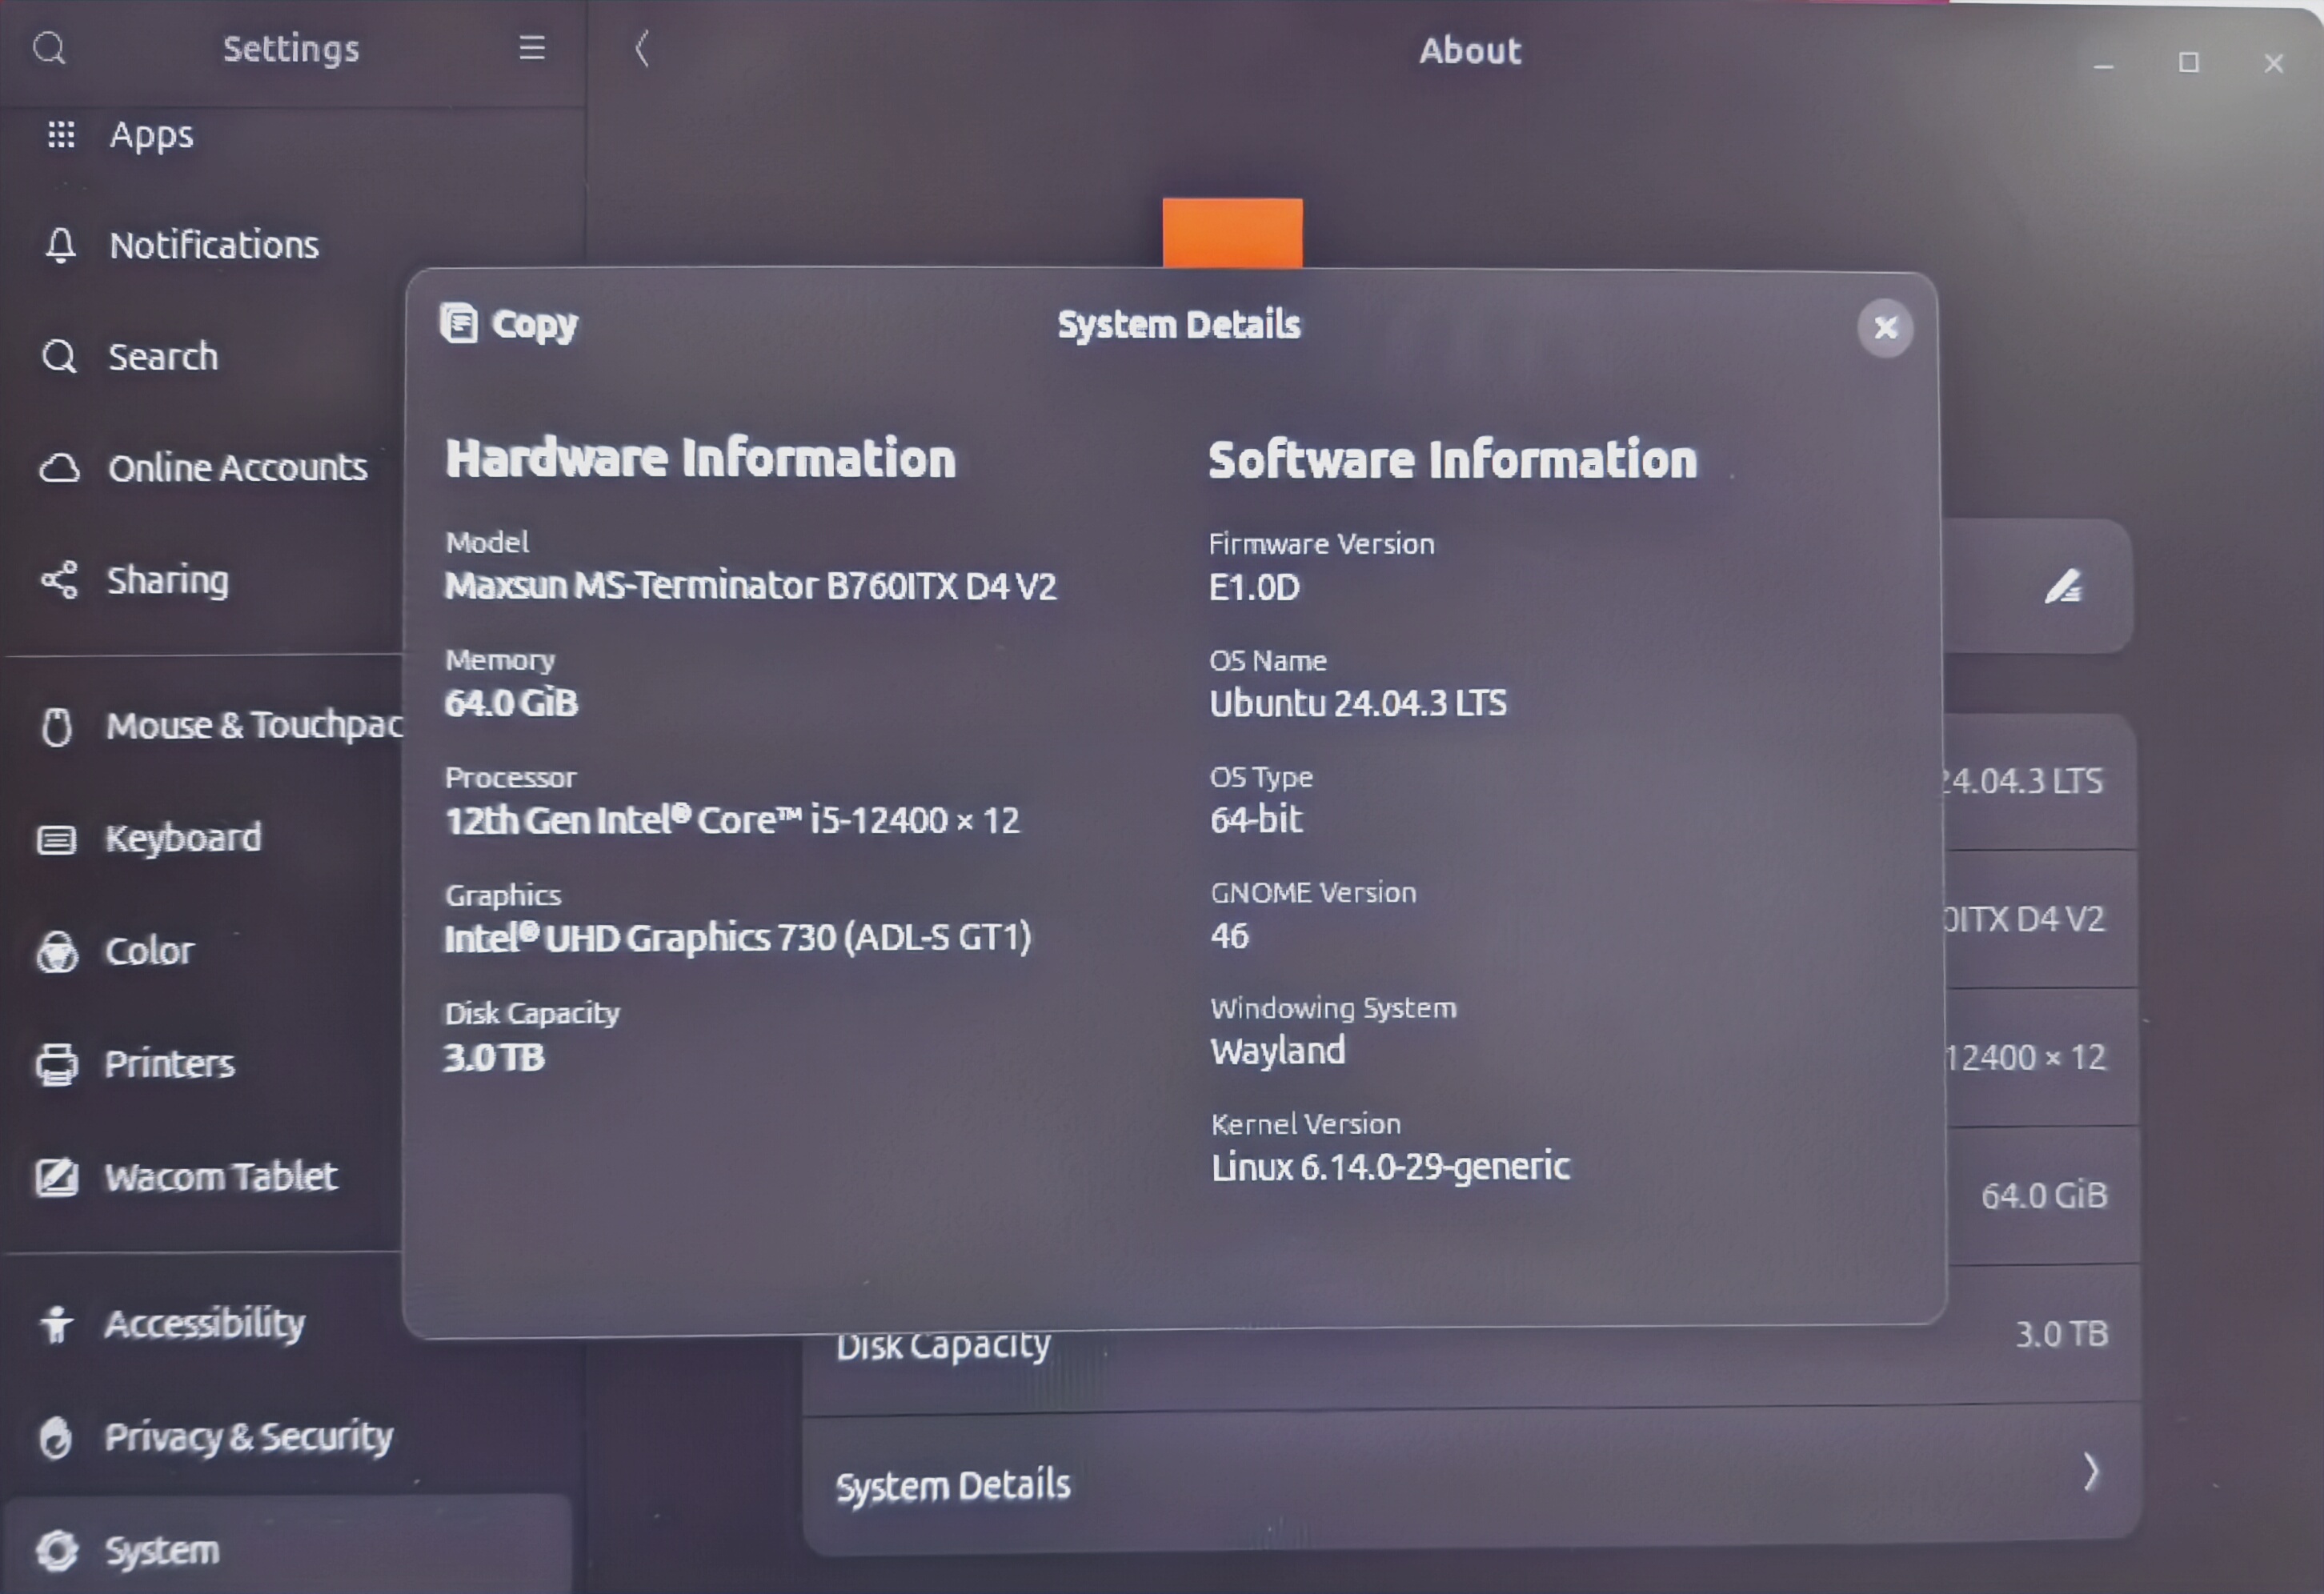Screen dimensions: 2324x1594
Task: Select Sharing in the sidebar
Action: (x=167, y=580)
